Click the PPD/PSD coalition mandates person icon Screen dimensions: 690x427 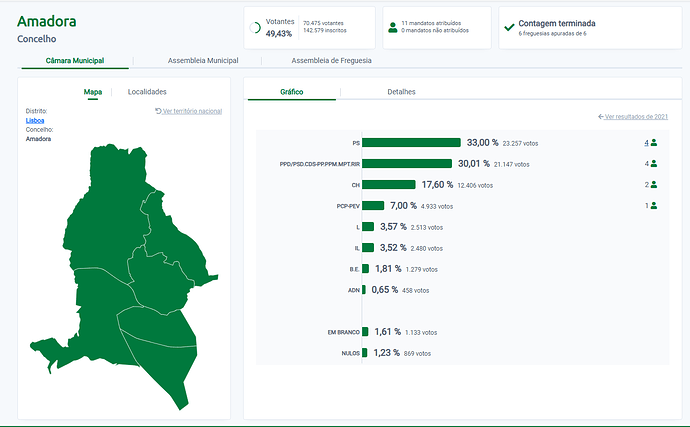pyautogui.click(x=654, y=164)
